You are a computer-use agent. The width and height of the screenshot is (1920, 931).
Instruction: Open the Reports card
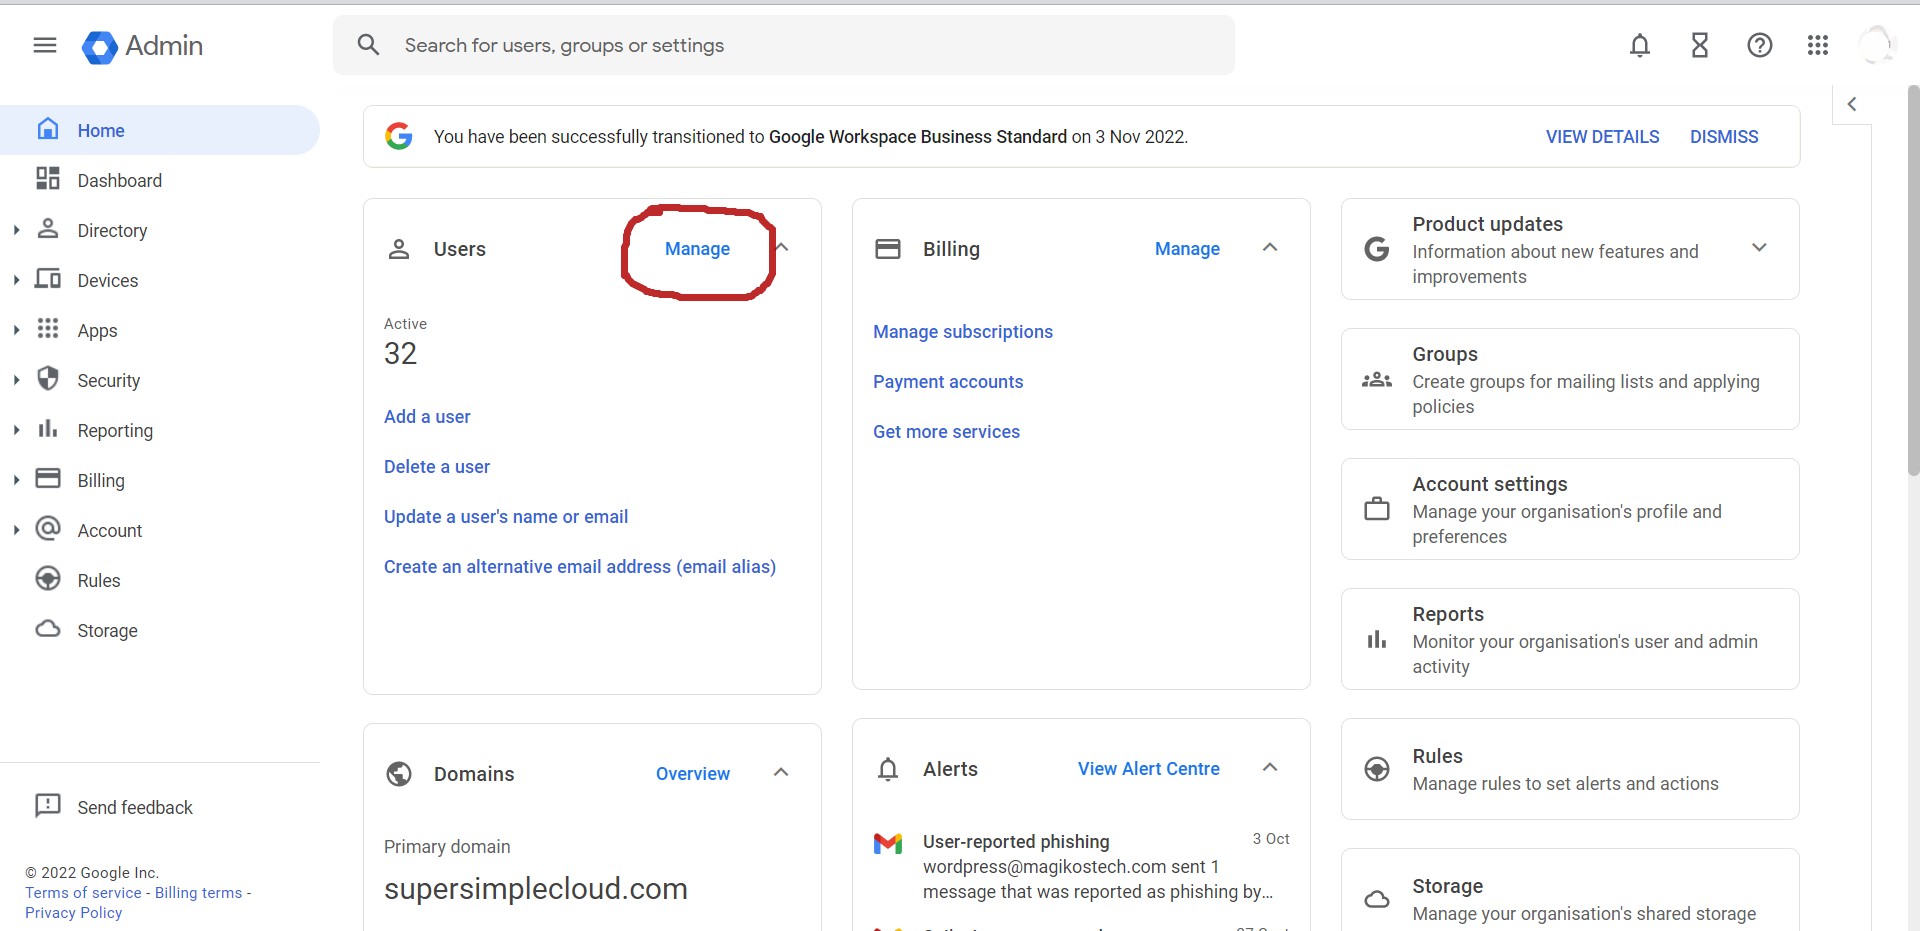click(x=1570, y=639)
